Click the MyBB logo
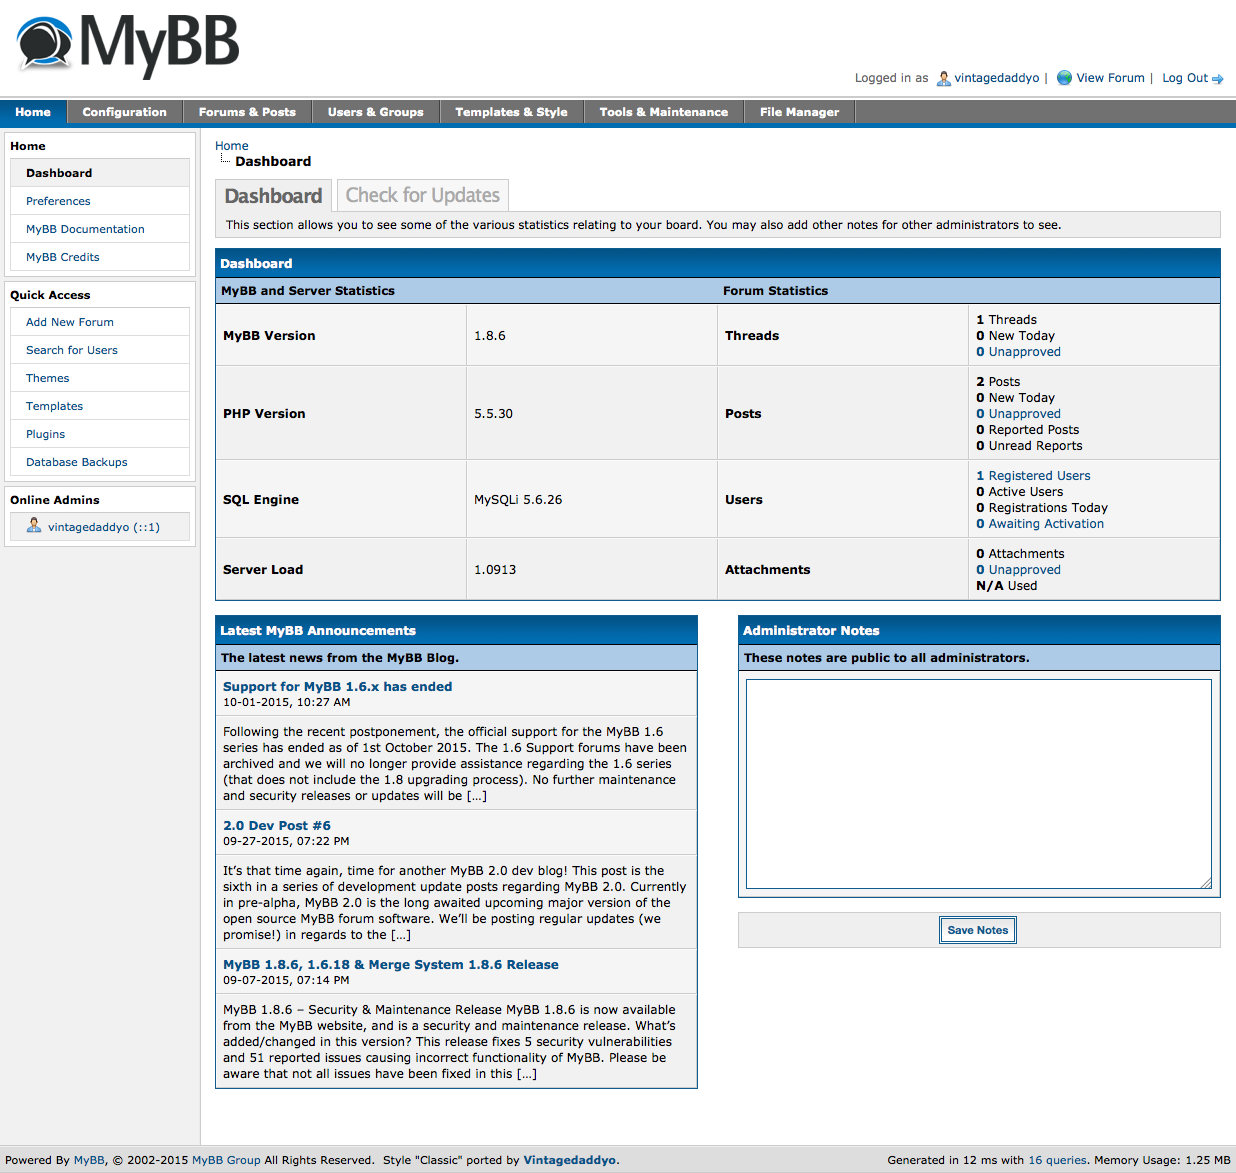The image size is (1236, 1173). tap(128, 46)
